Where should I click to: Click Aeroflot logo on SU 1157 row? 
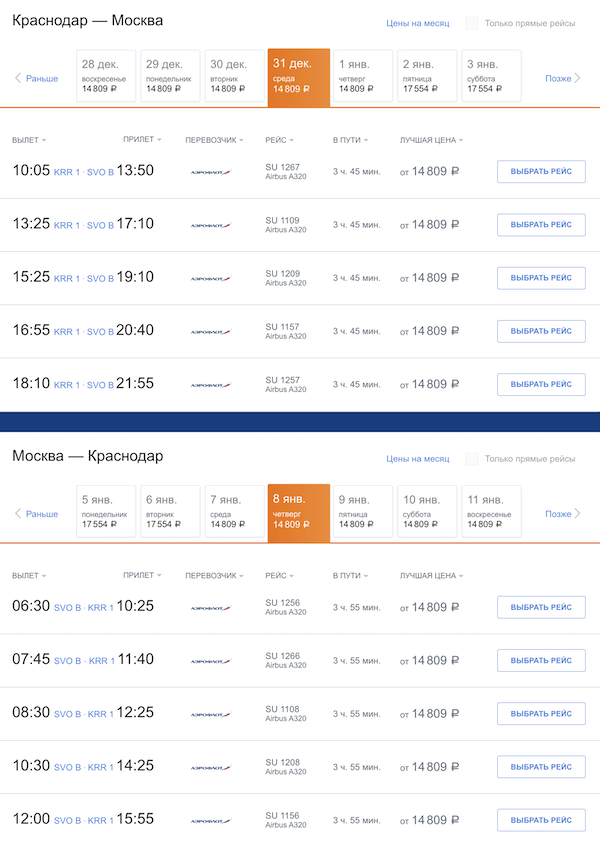(x=211, y=332)
